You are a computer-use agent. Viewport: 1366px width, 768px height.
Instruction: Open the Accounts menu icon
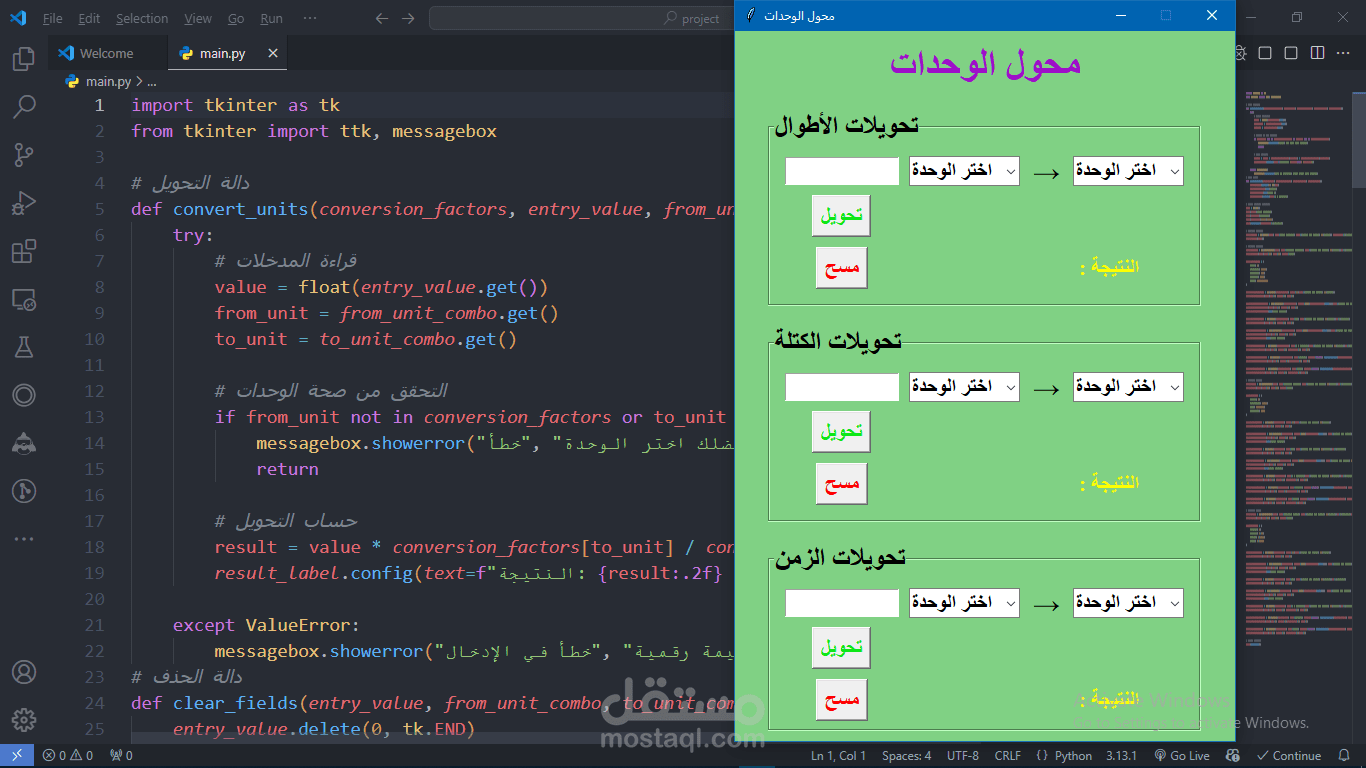click(24, 672)
